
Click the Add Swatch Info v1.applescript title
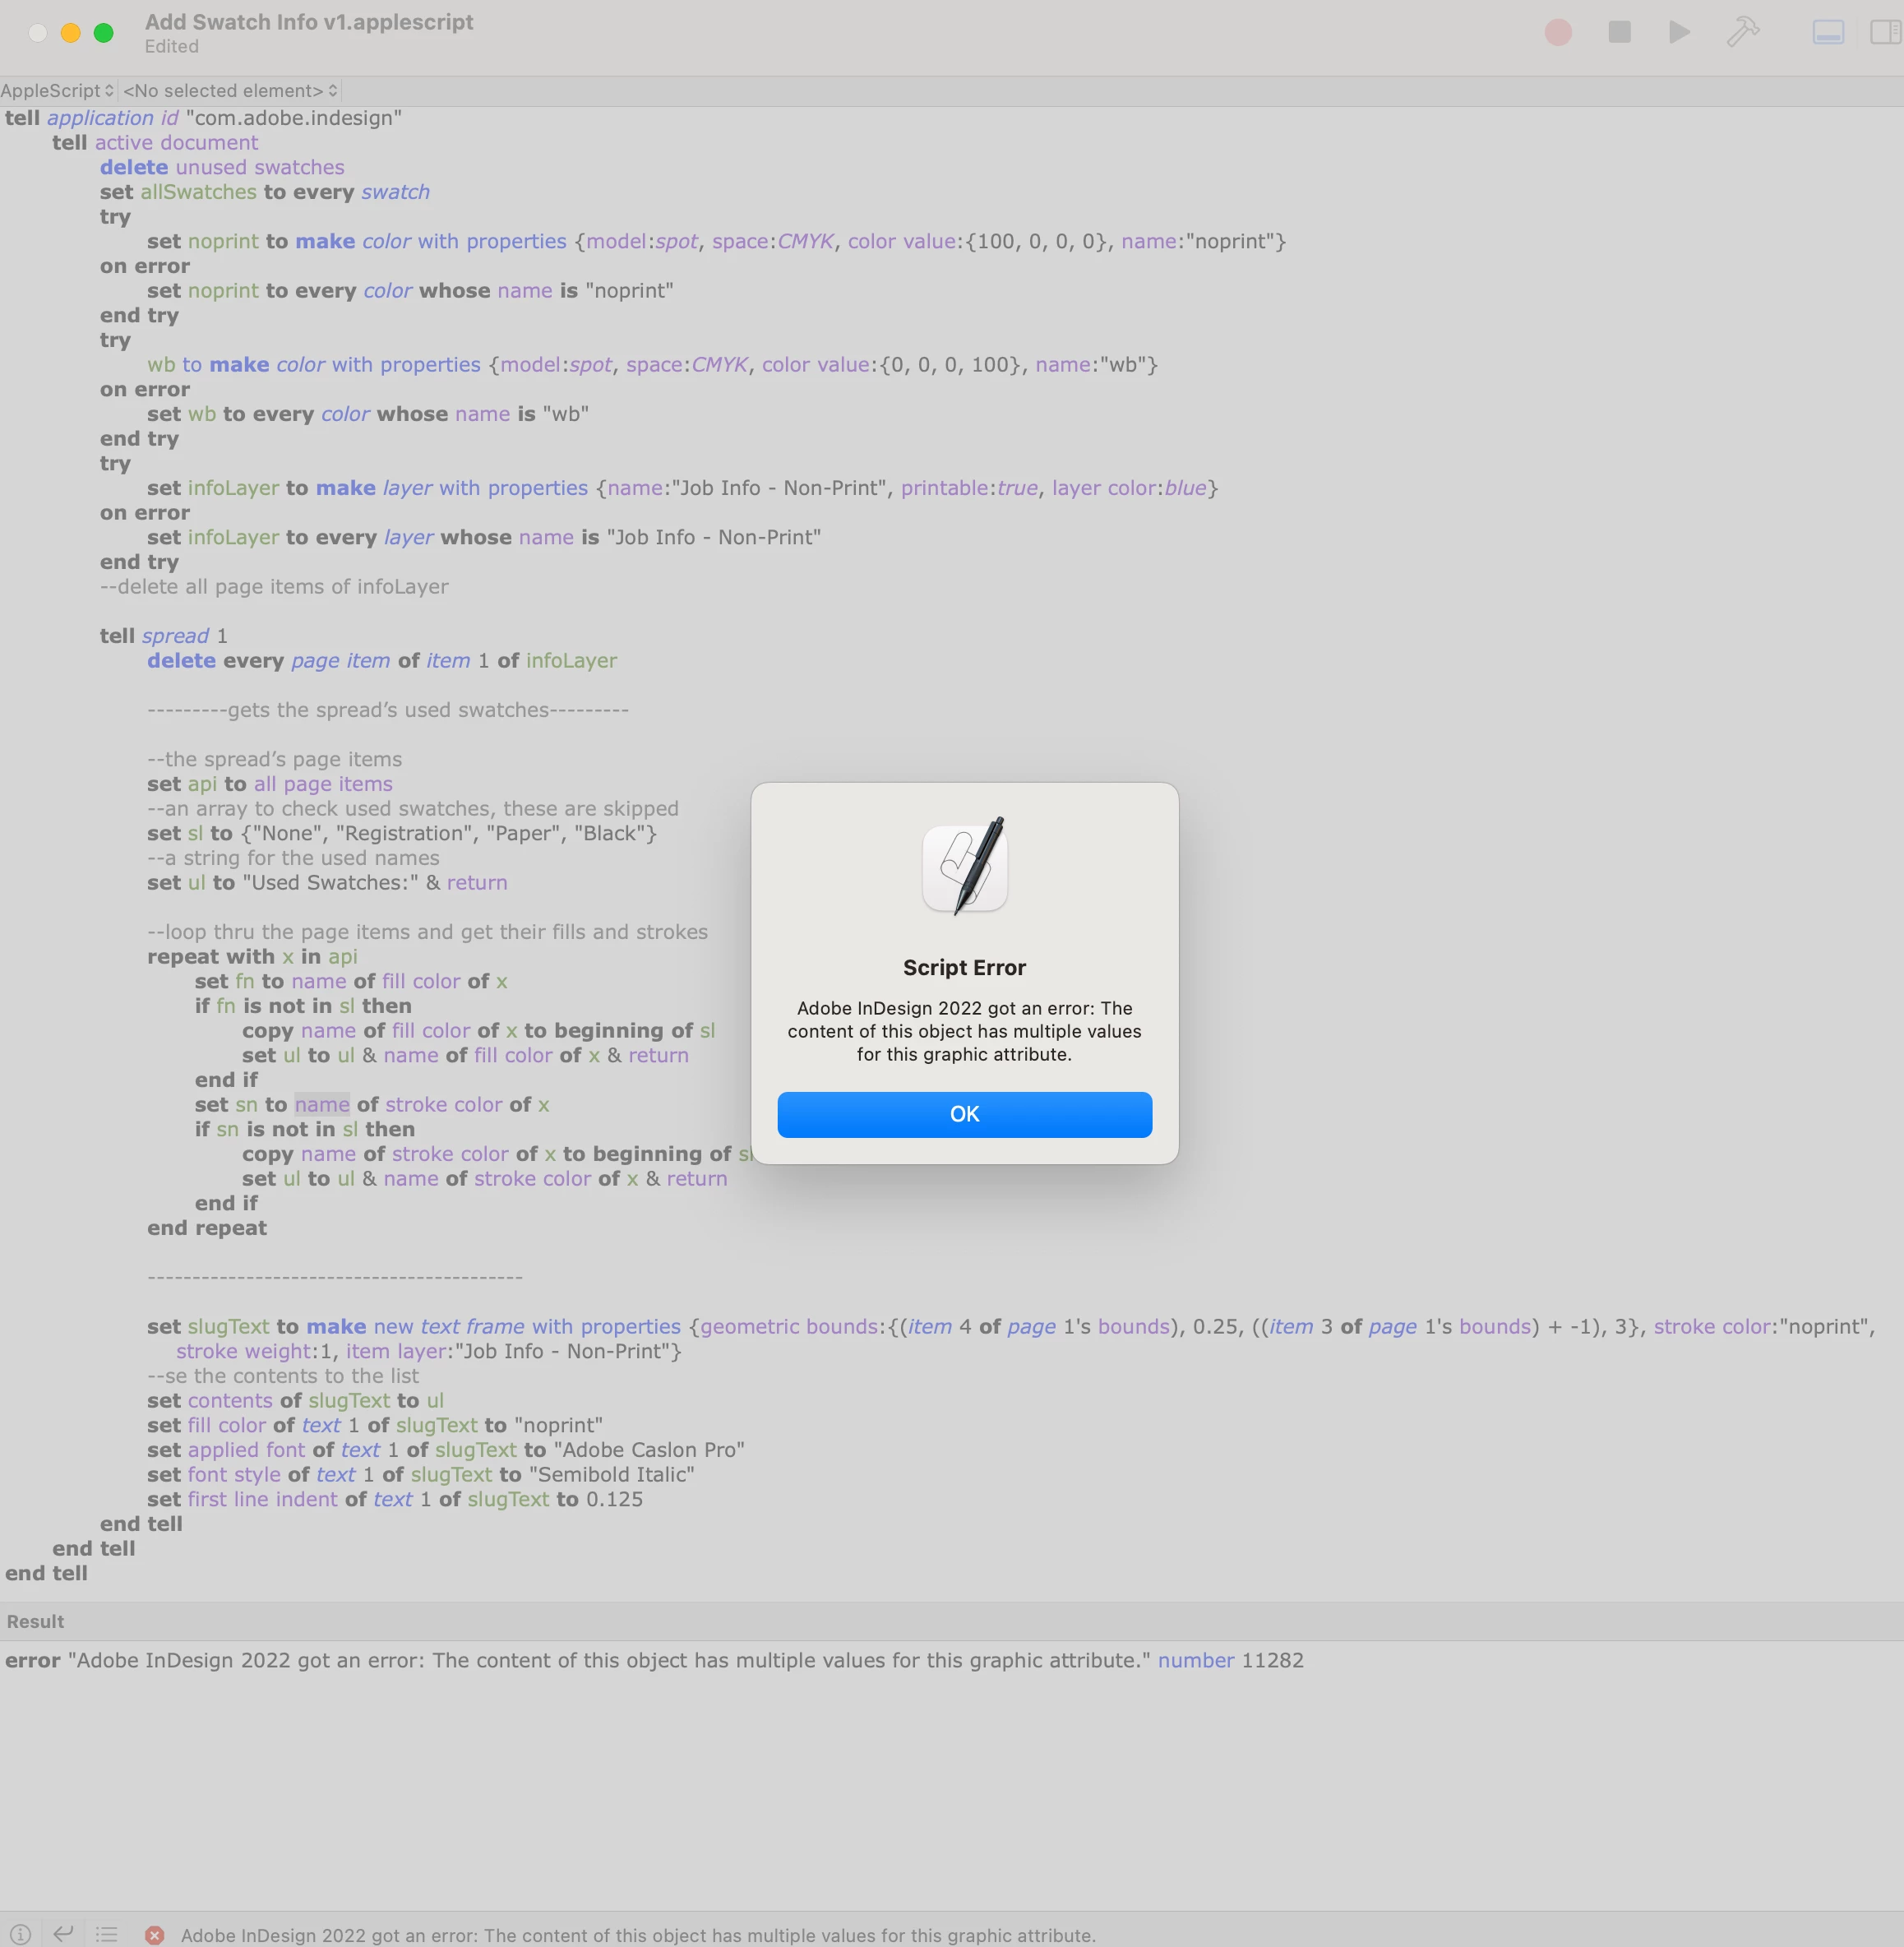tap(309, 22)
